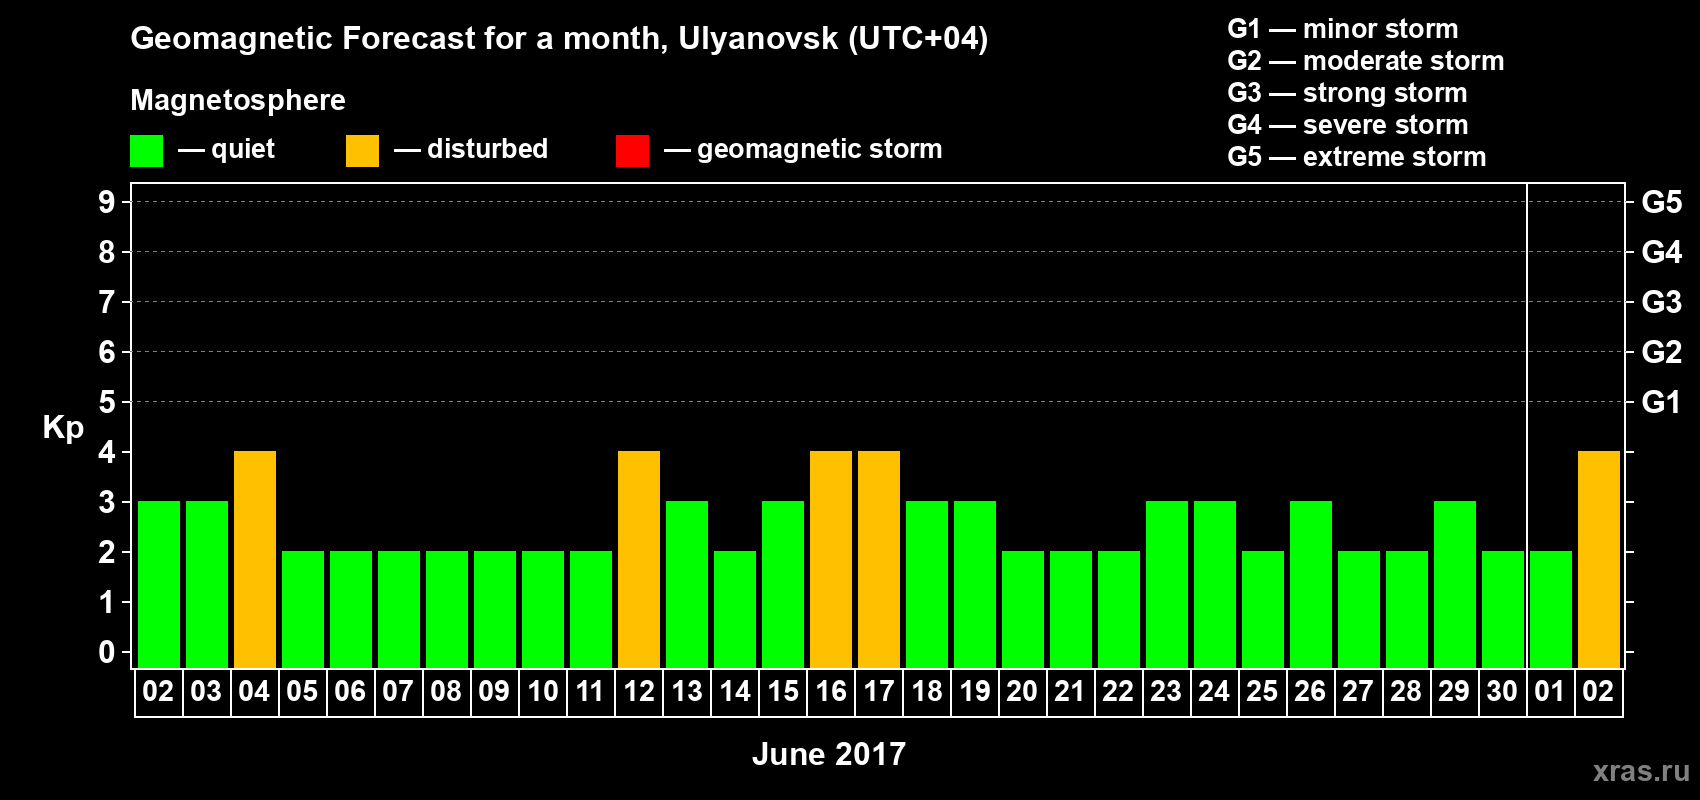Click the orange disturbed legend swatch

click(362, 151)
